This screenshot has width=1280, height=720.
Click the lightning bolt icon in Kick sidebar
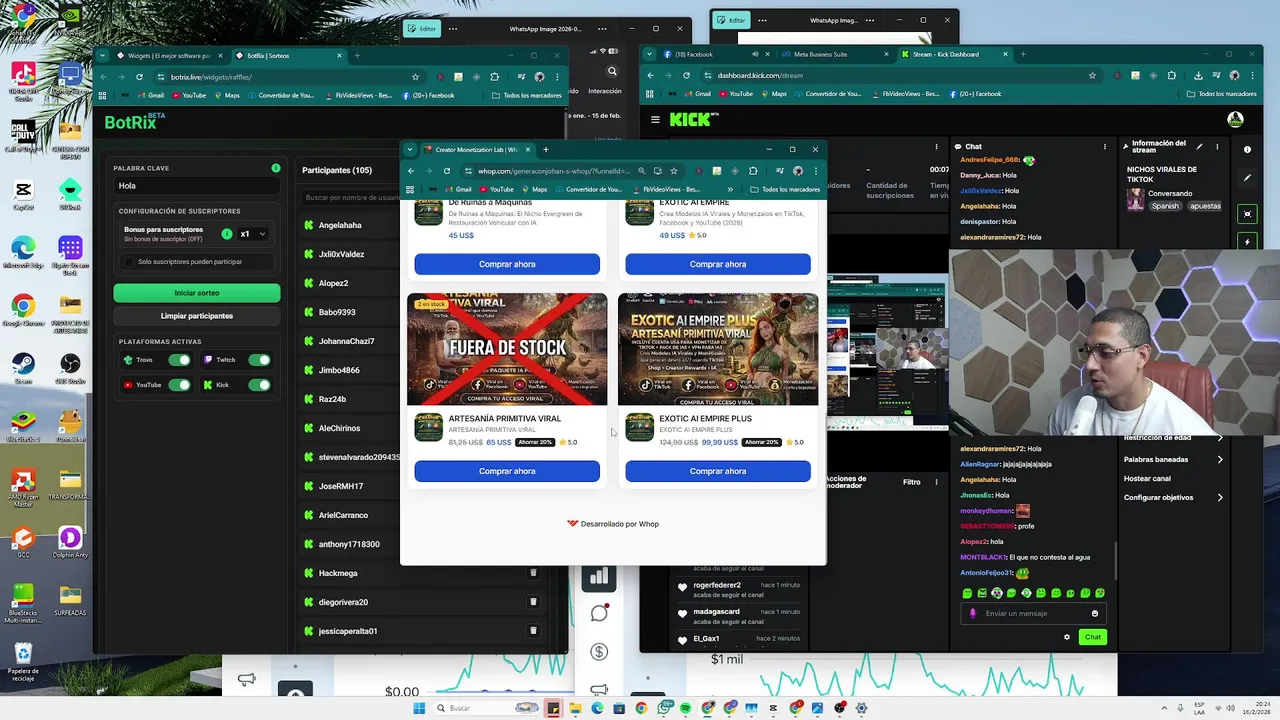[1247, 242]
